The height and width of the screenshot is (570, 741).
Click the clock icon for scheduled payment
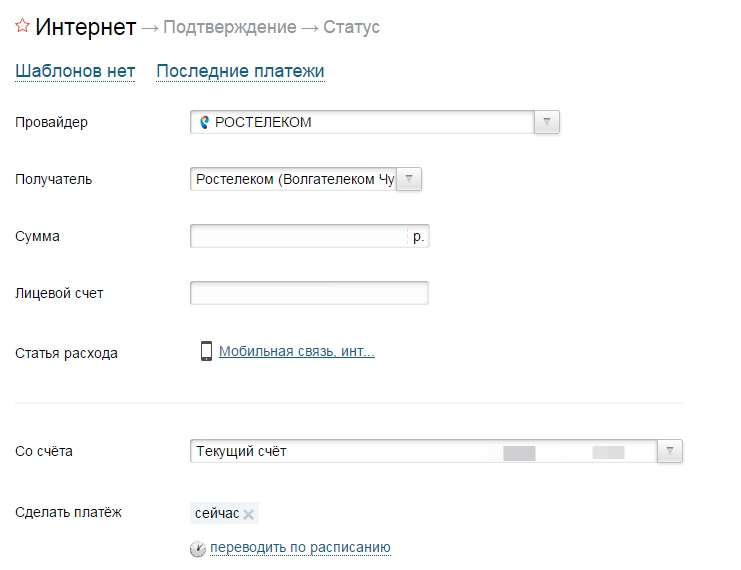pyautogui.click(x=197, y=548)
